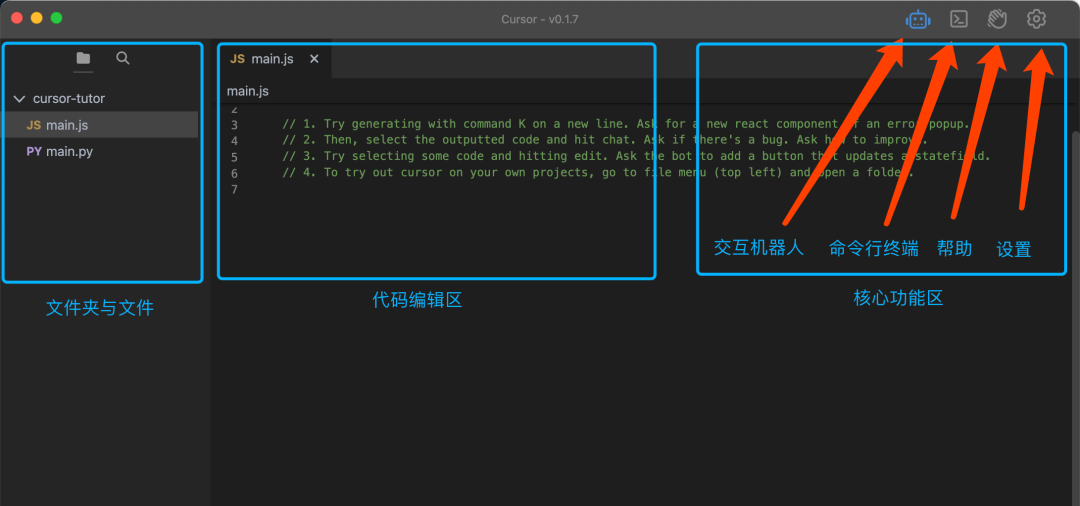Click line number 3 in the gutter
Screen dimensions: 1080x506
235,125
